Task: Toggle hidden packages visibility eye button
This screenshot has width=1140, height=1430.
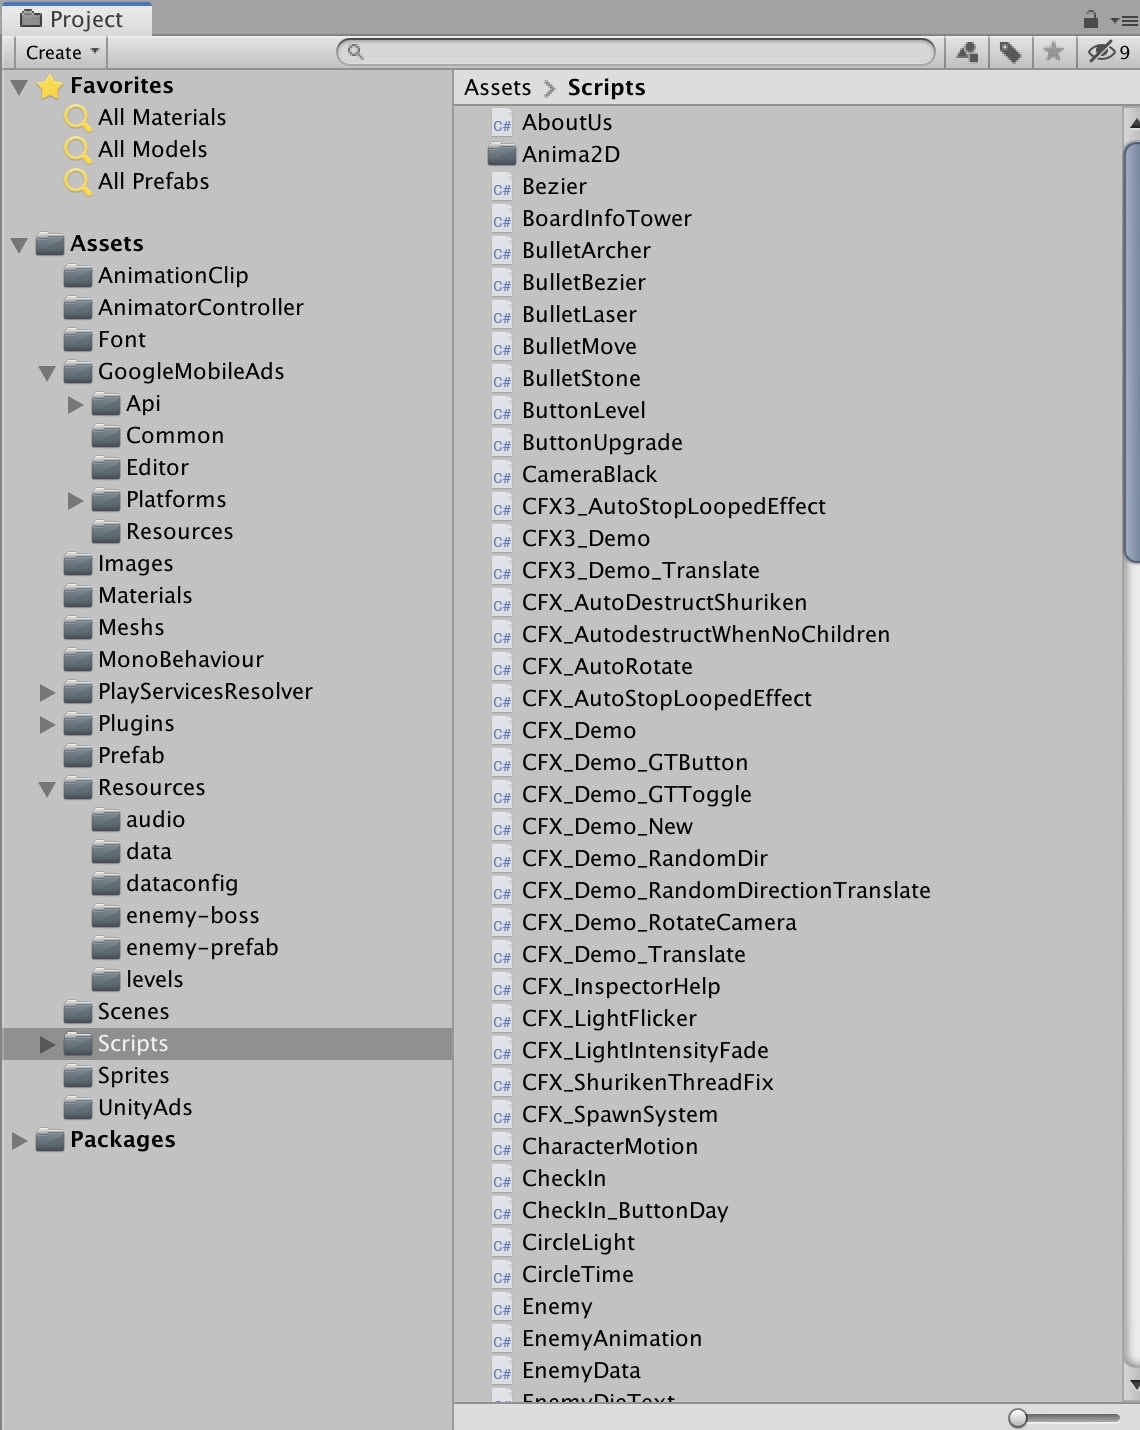Action: click(x=1108, y=52)
